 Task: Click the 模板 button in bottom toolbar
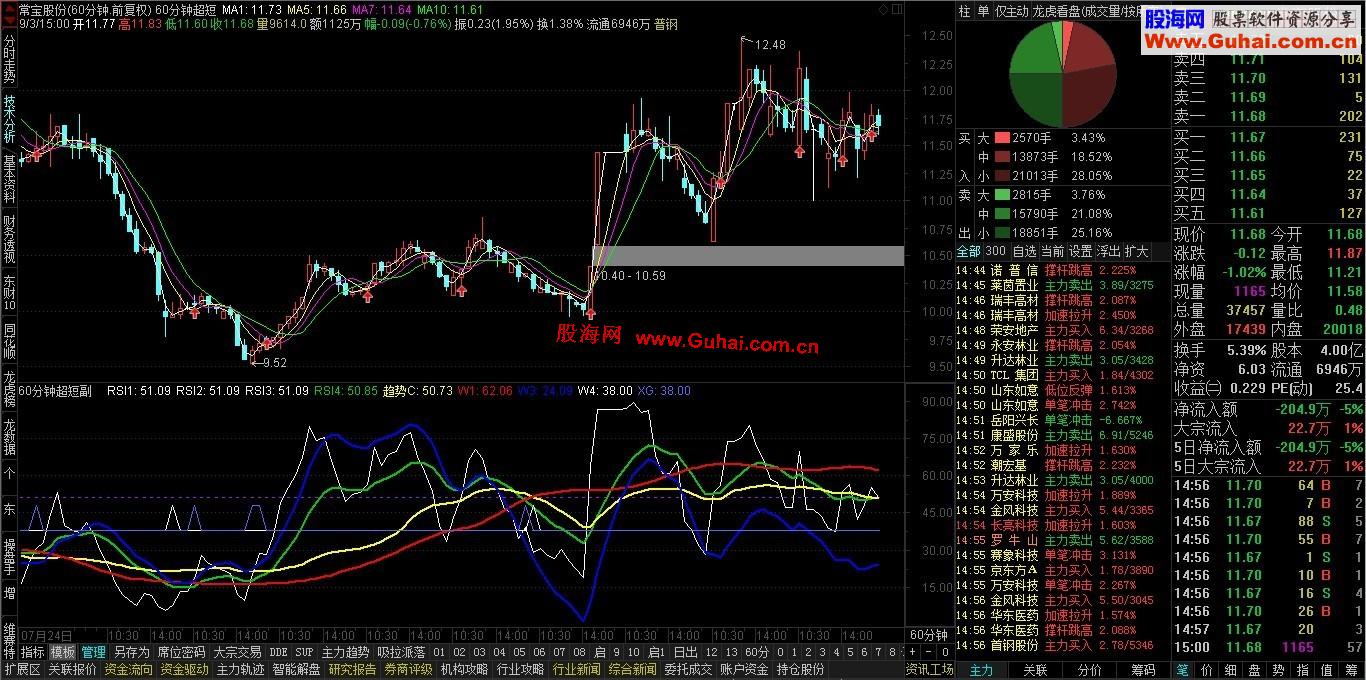coord(63,652)
